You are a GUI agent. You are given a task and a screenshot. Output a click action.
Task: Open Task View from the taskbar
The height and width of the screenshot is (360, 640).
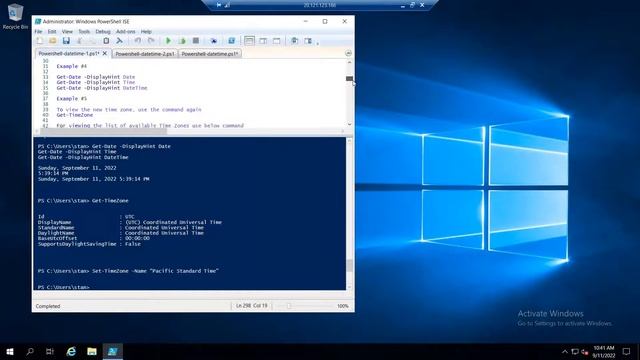click(50, 351)
